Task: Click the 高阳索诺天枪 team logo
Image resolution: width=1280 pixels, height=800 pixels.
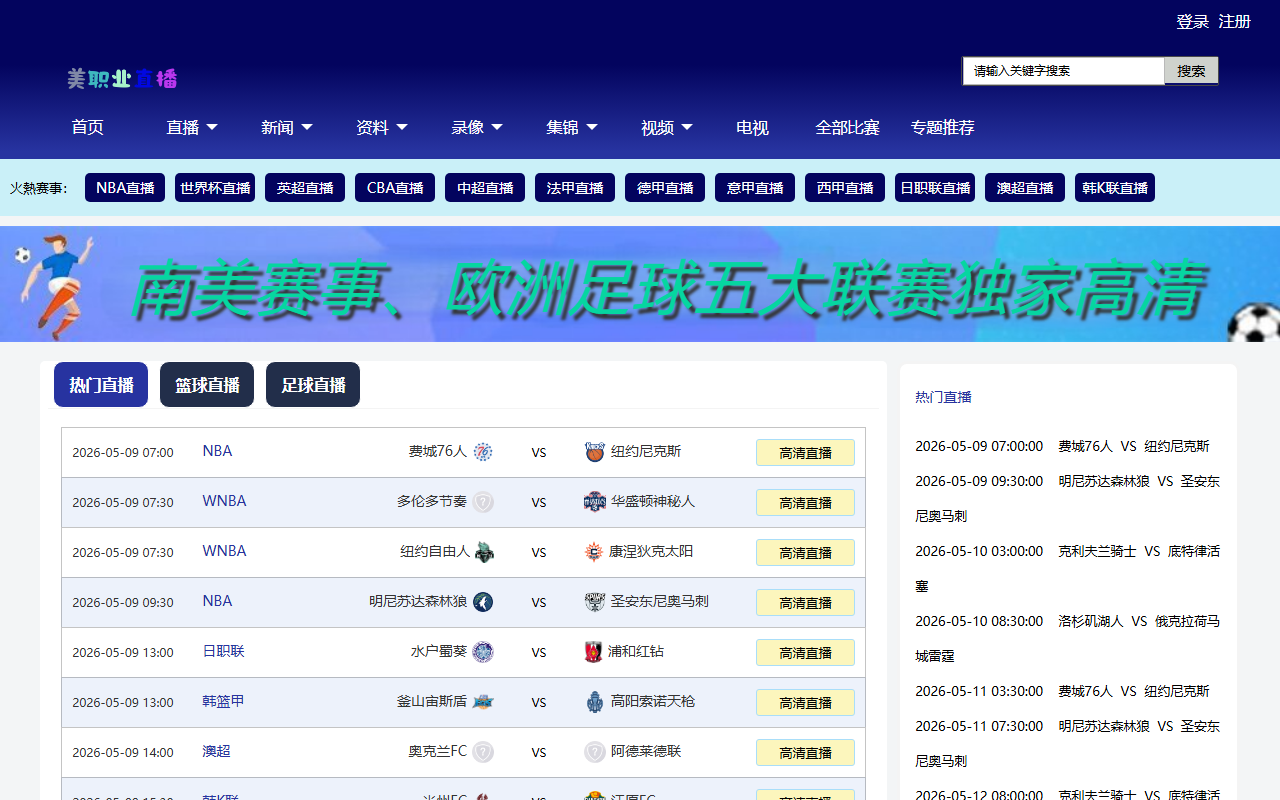Action: 595,702
